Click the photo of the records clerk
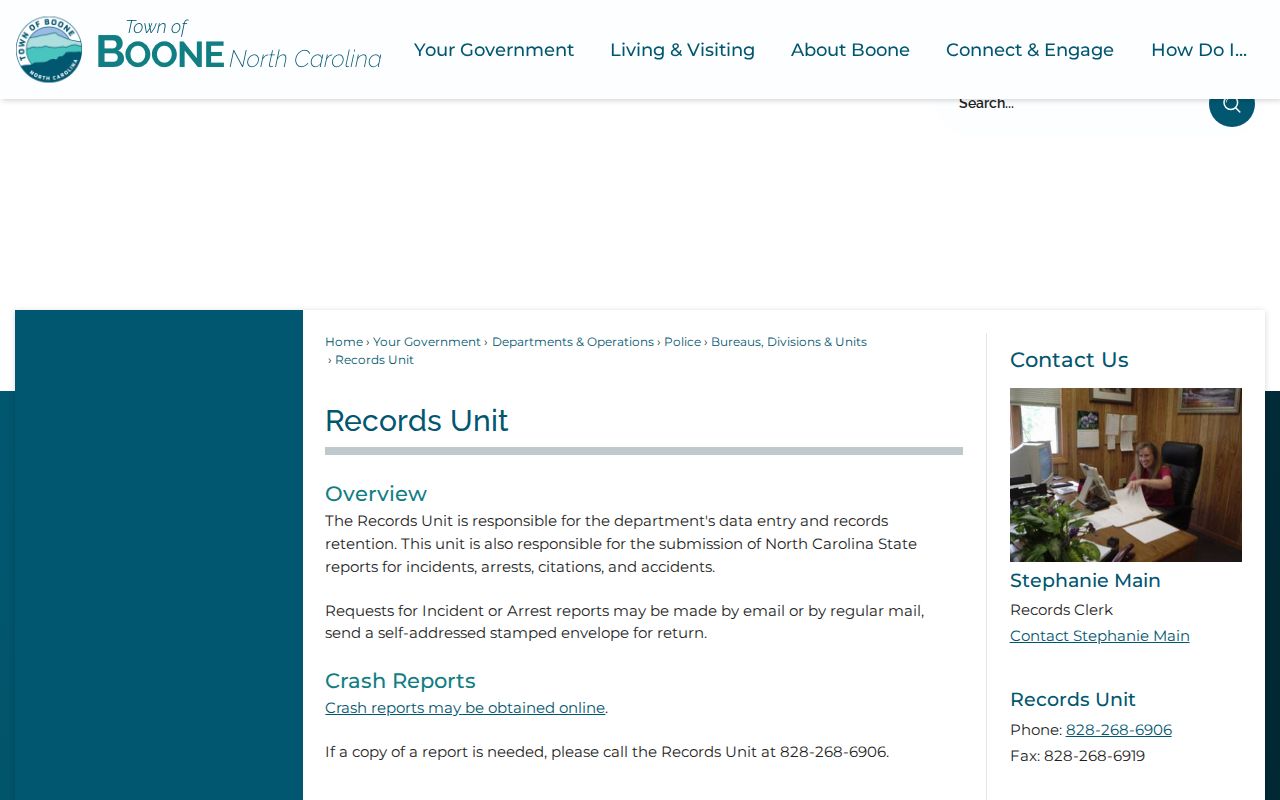The image size is (1280, 800). tap(1126, 475)
